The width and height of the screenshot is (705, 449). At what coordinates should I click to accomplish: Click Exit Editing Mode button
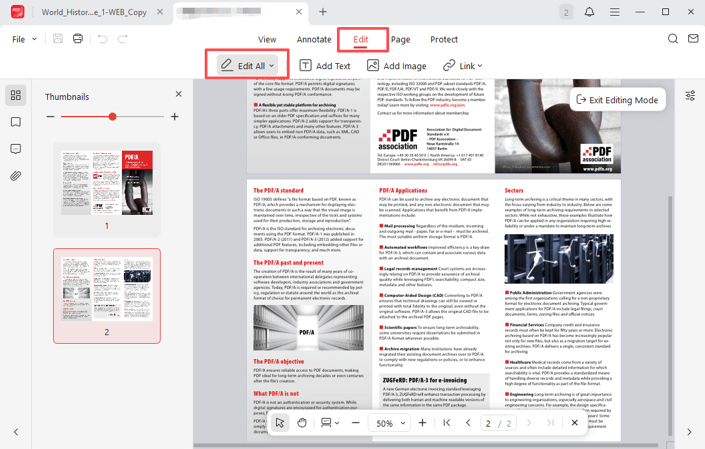tap(617, 100)
